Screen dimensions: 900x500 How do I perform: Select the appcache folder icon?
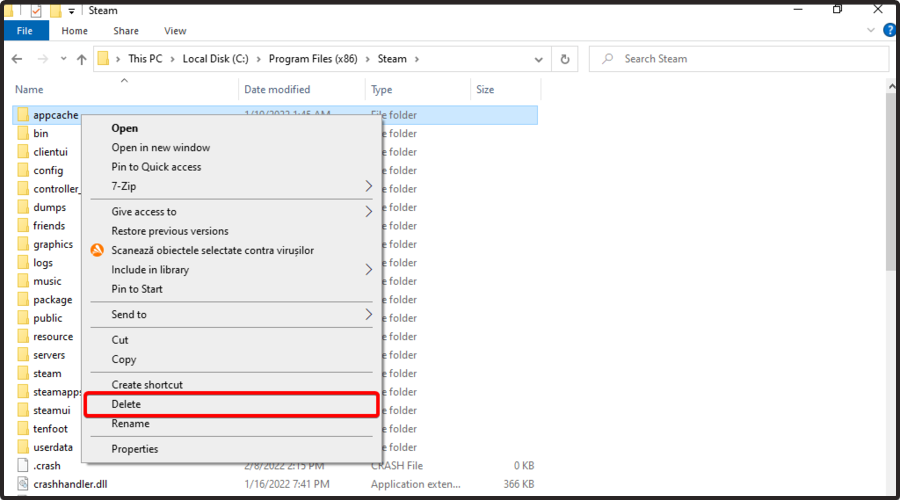click(23, 115)
